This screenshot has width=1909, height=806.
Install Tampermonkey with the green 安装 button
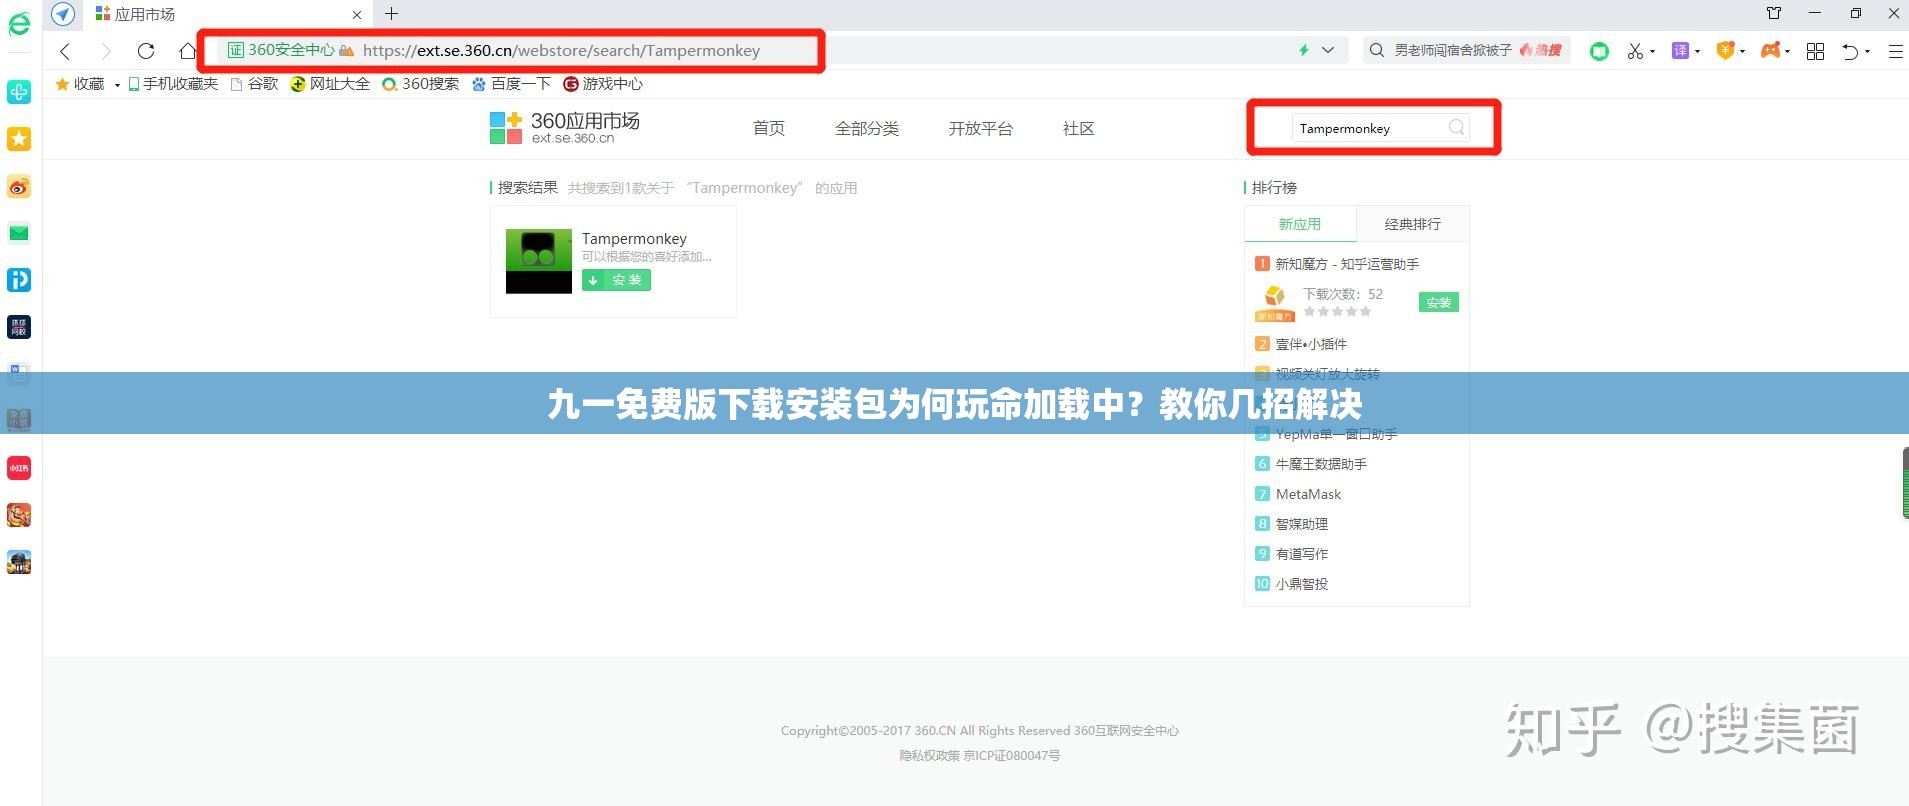[616, 280]
